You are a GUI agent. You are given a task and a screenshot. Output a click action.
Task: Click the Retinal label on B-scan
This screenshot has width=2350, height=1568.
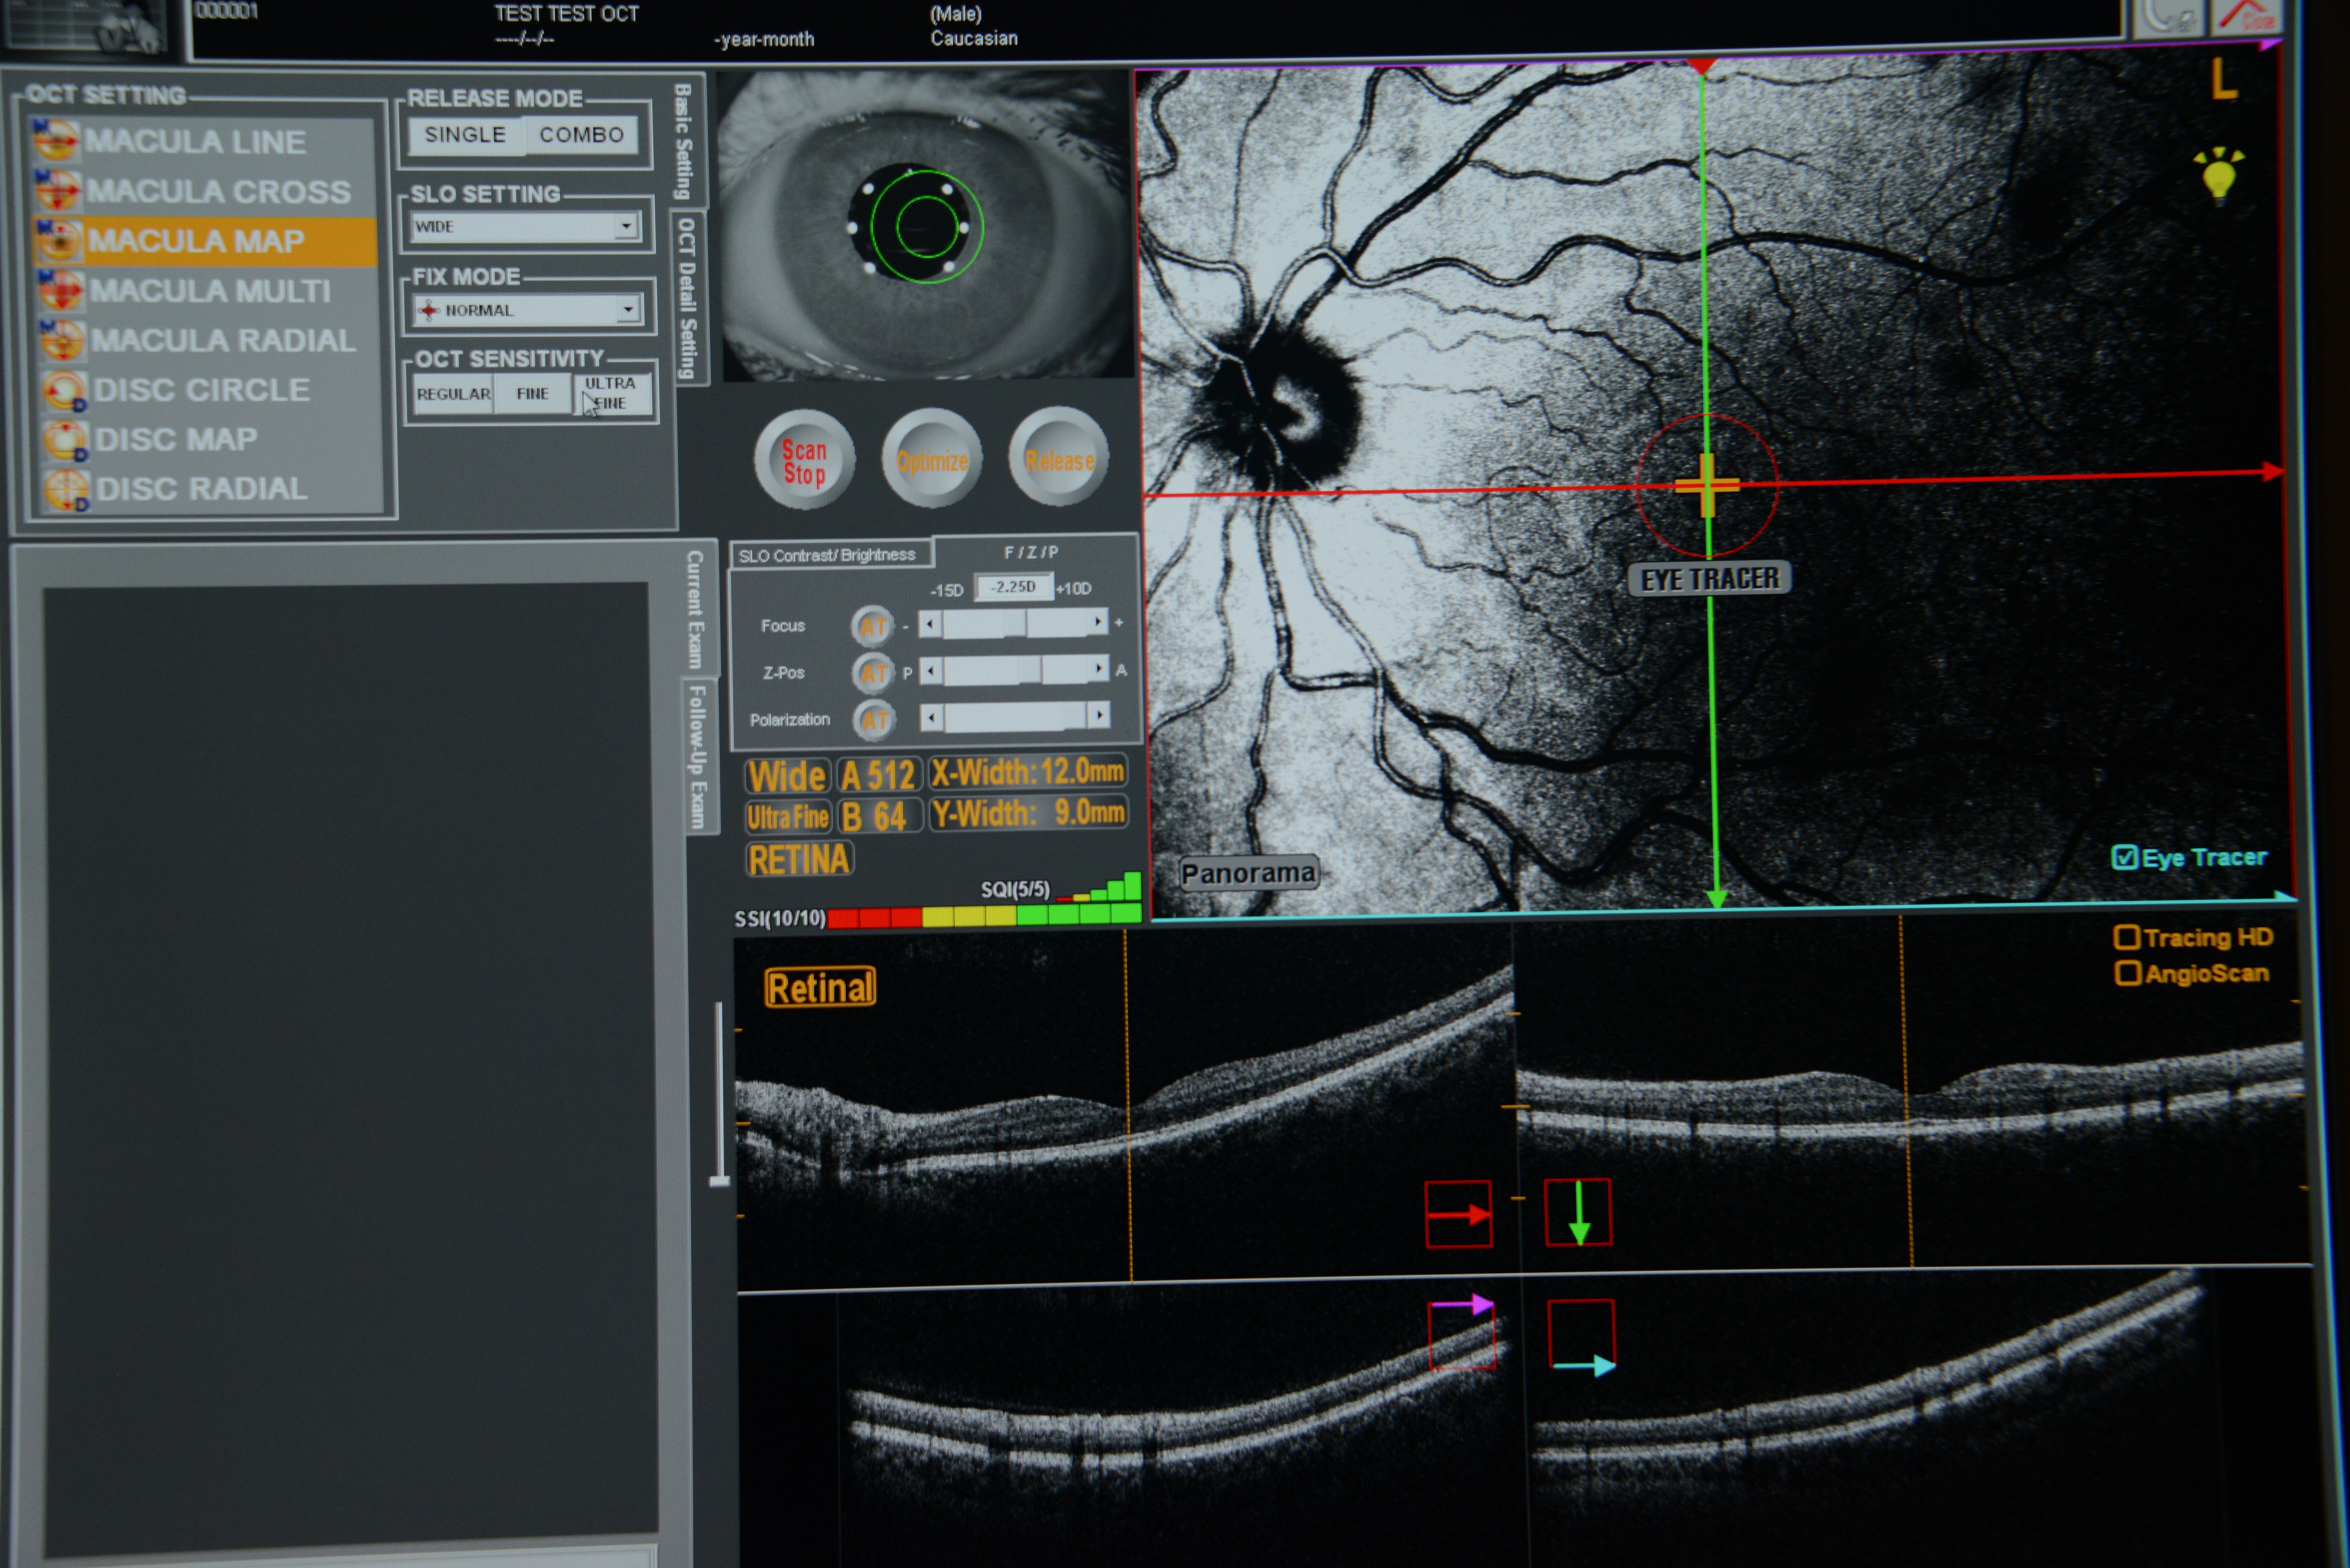click(x=820, y=988)
